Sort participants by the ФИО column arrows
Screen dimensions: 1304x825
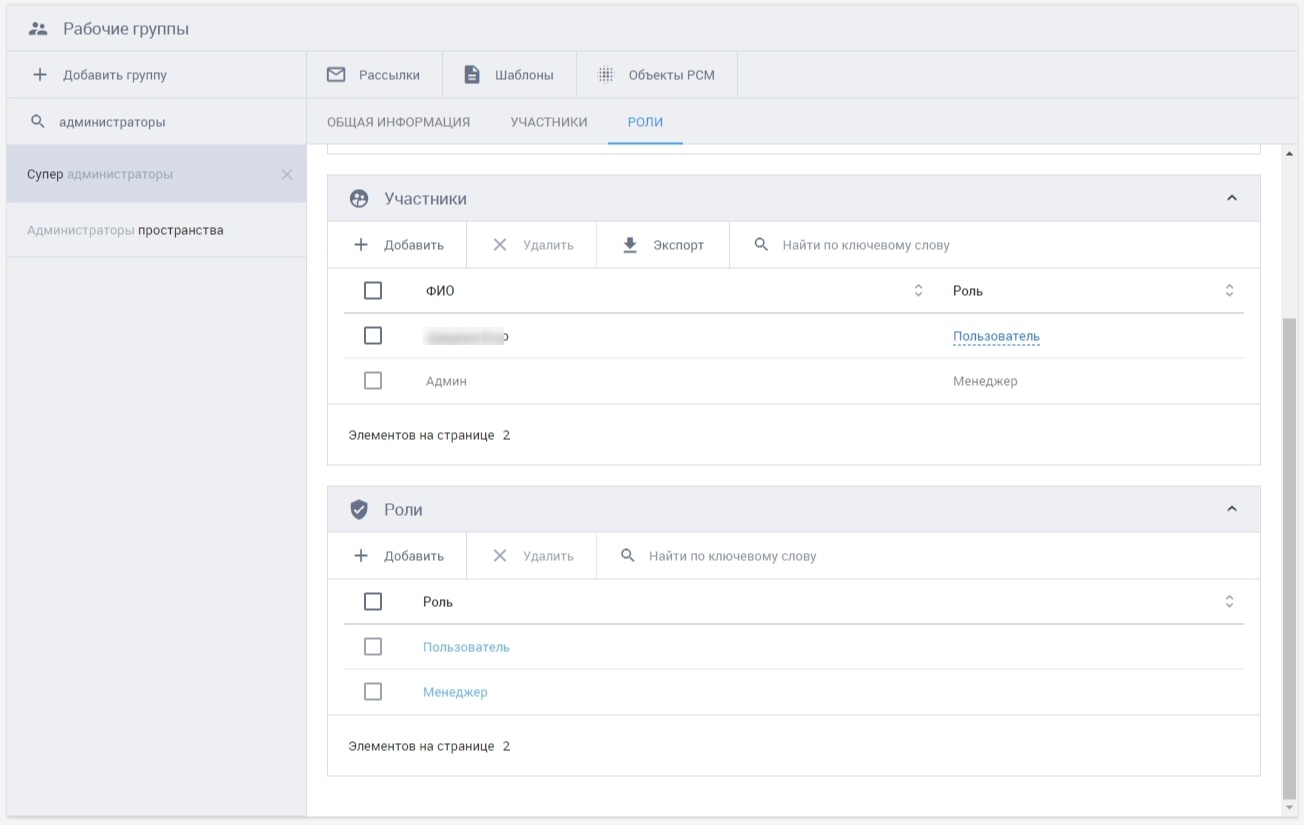(x=918, y=291)
